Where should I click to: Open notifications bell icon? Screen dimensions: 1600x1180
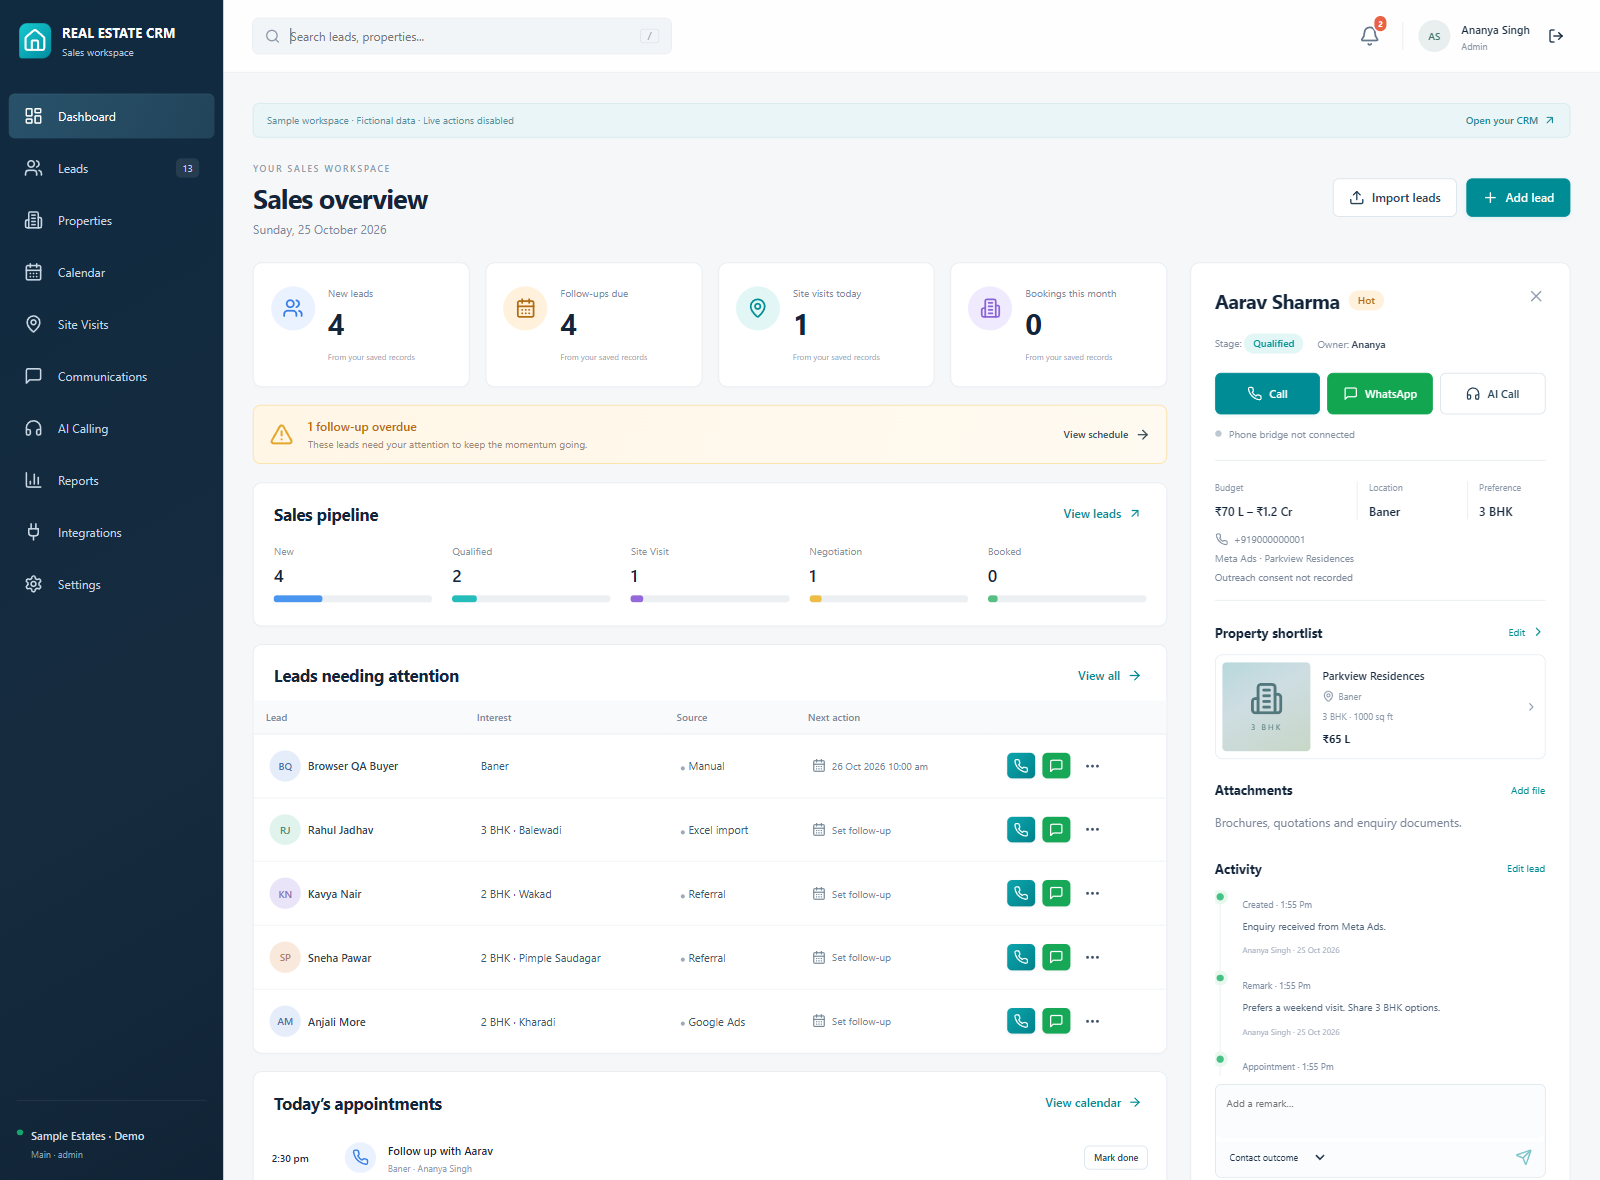click(x=1370, y=36)
